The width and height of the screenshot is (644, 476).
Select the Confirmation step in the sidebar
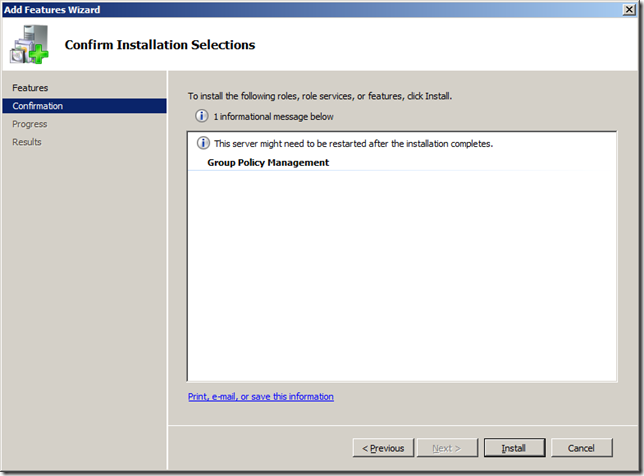[x=38, y=106]
